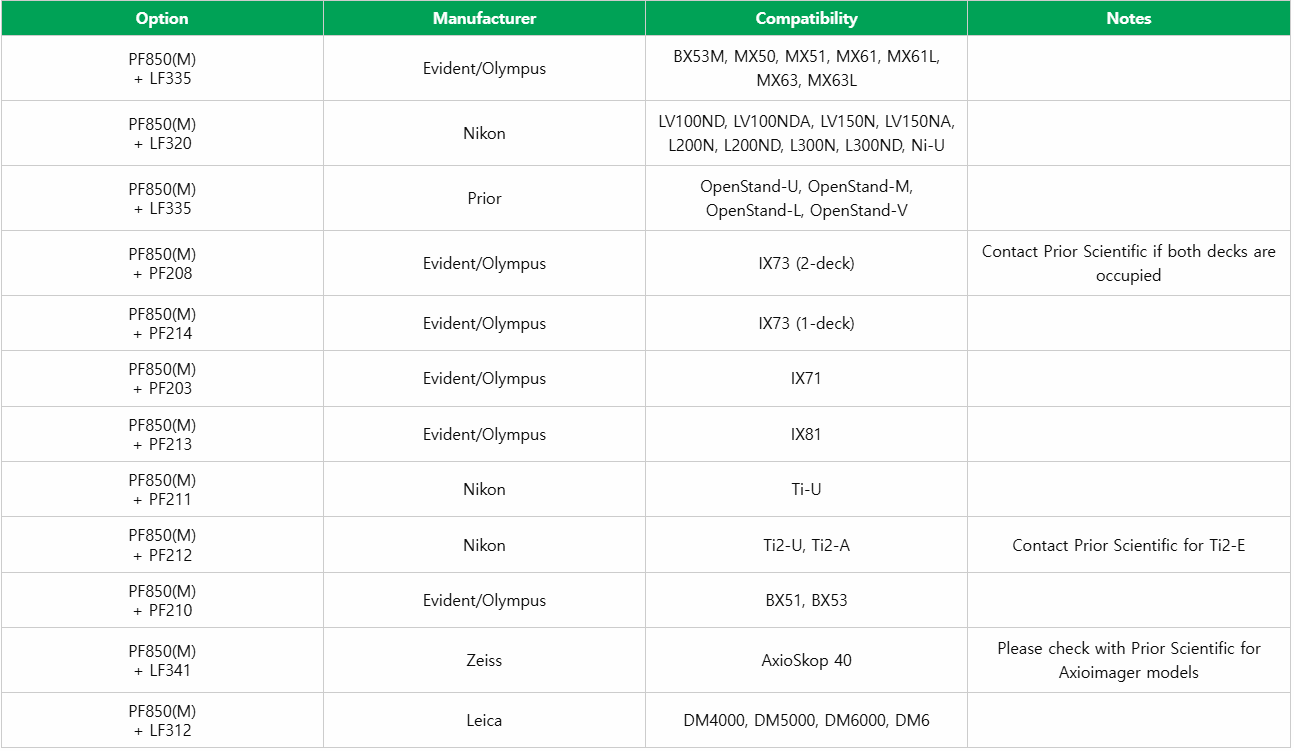Click the Option column header
Screen dimensions: 1294x751
pos(161,18)
